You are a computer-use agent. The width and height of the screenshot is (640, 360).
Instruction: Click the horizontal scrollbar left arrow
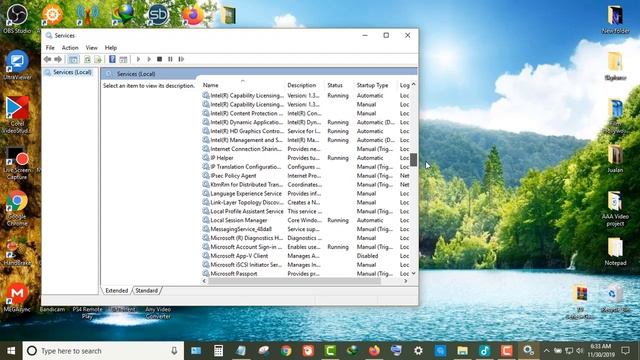point(204,281)
